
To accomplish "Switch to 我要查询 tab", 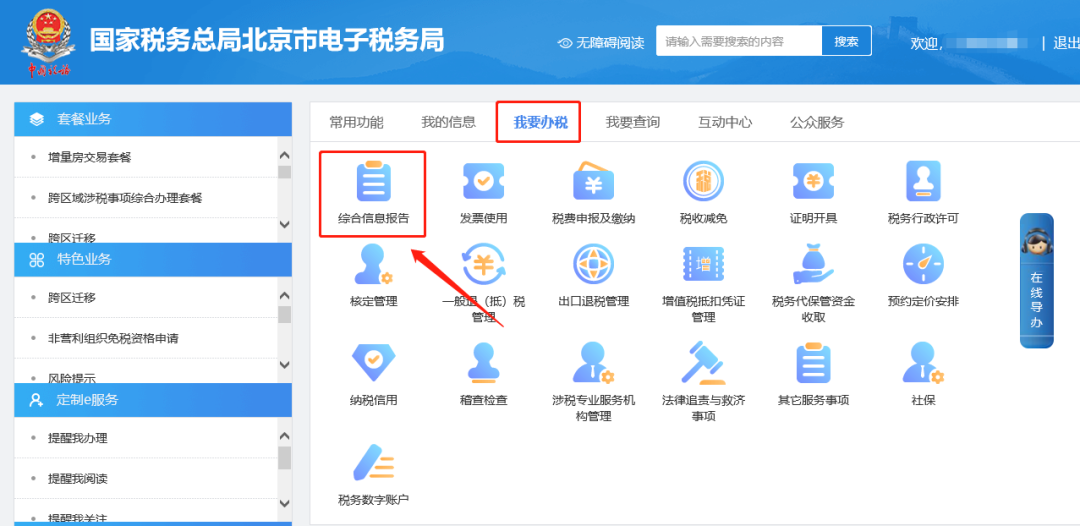I will 633,123.
